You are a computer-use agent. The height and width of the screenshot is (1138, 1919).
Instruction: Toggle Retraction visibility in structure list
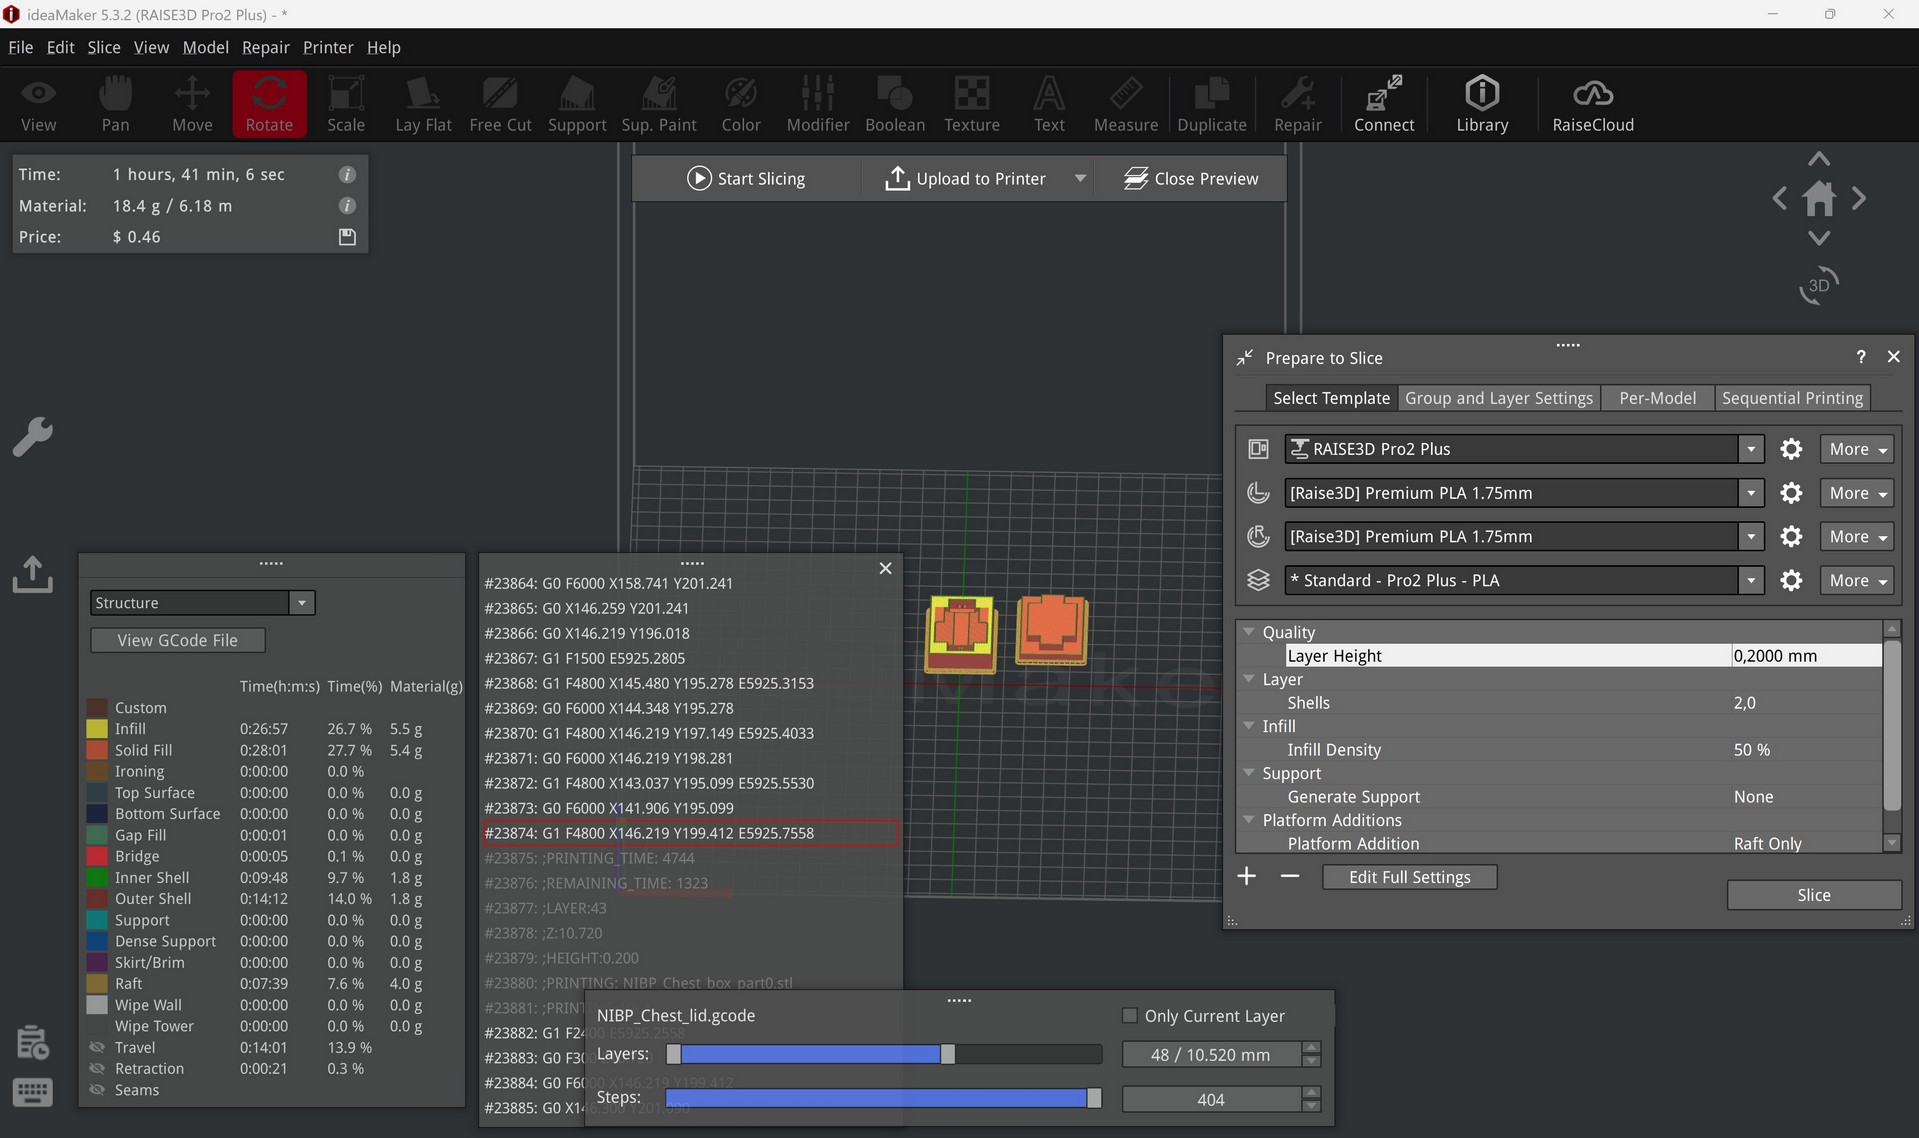coord(97,1068)
